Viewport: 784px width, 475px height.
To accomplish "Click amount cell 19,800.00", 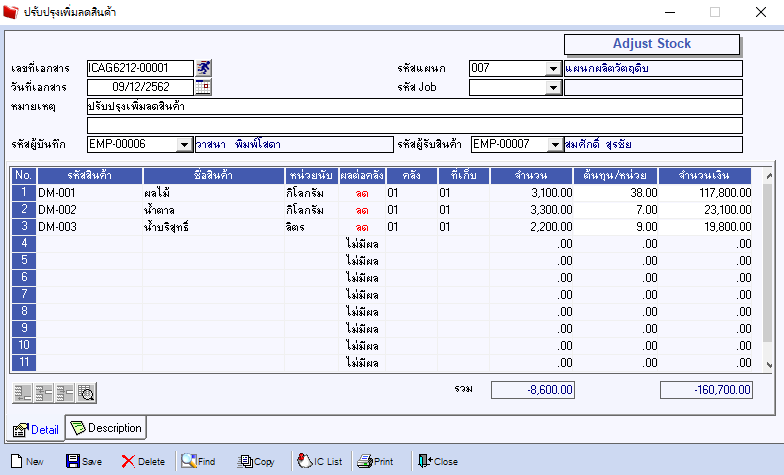I will [x=706, y=226].
